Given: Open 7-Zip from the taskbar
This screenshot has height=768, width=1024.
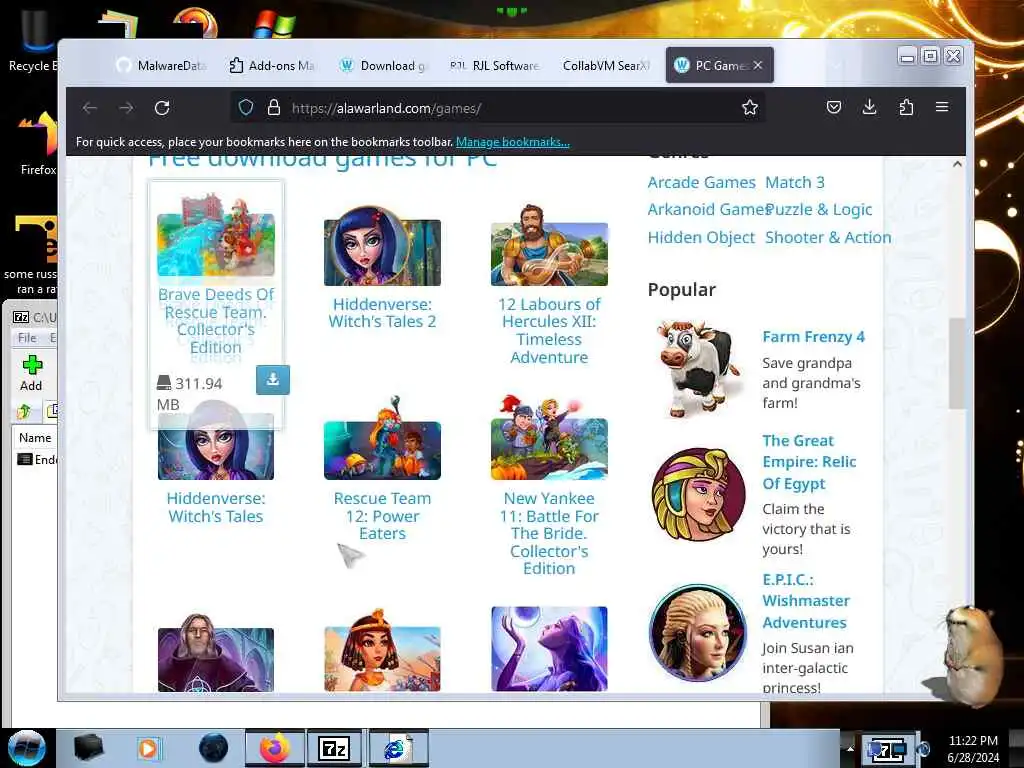Looking at the screenshot, I should (x=334, y=748).
